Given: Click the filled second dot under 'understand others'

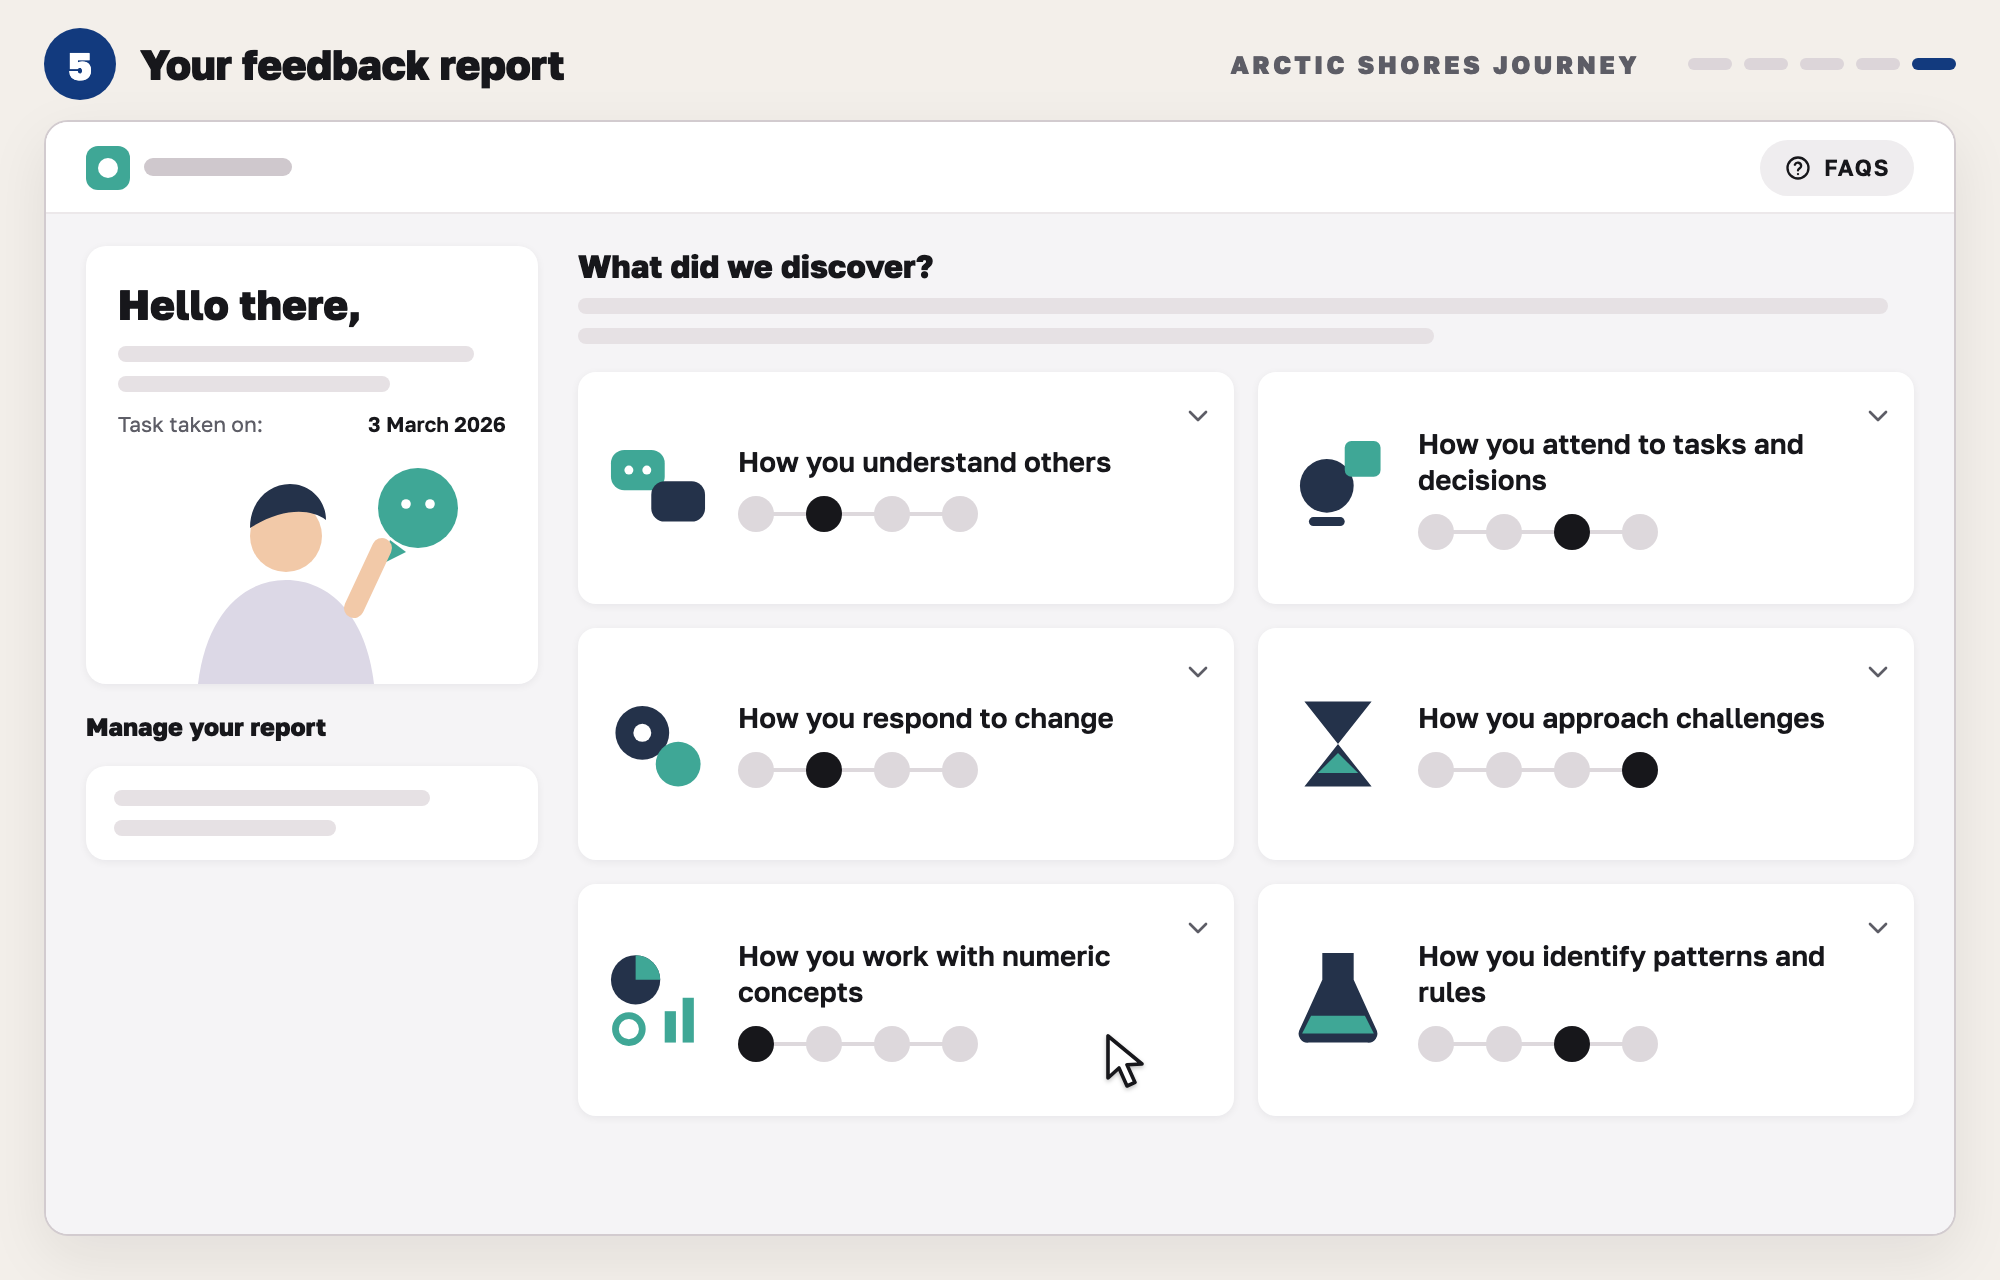Looking at the screenshot, I should [824, 514].
